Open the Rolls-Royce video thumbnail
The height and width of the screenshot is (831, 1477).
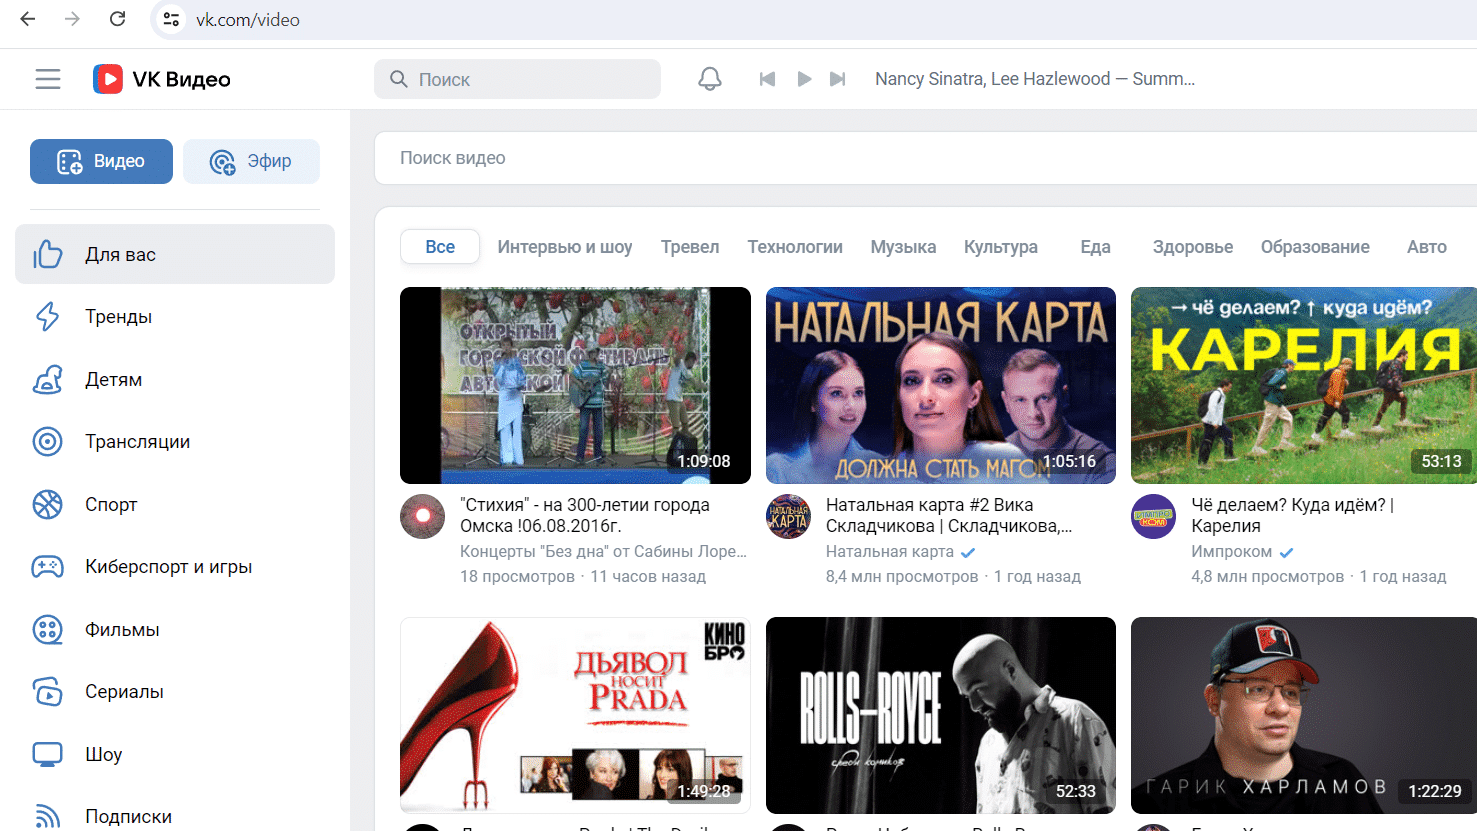(x=941, y=715)
